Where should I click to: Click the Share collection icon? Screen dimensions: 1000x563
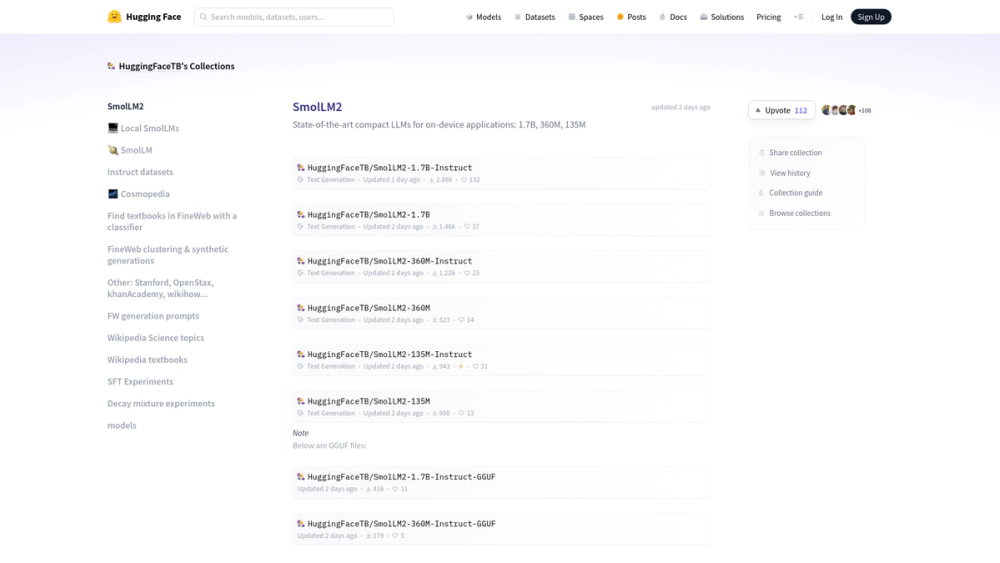[x=761, y=153]
